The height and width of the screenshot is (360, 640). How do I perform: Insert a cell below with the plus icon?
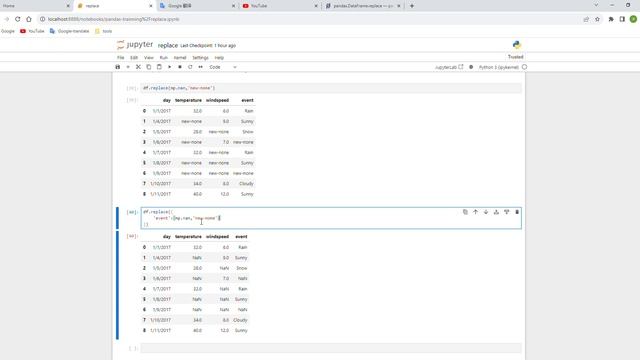coord(128,67)
